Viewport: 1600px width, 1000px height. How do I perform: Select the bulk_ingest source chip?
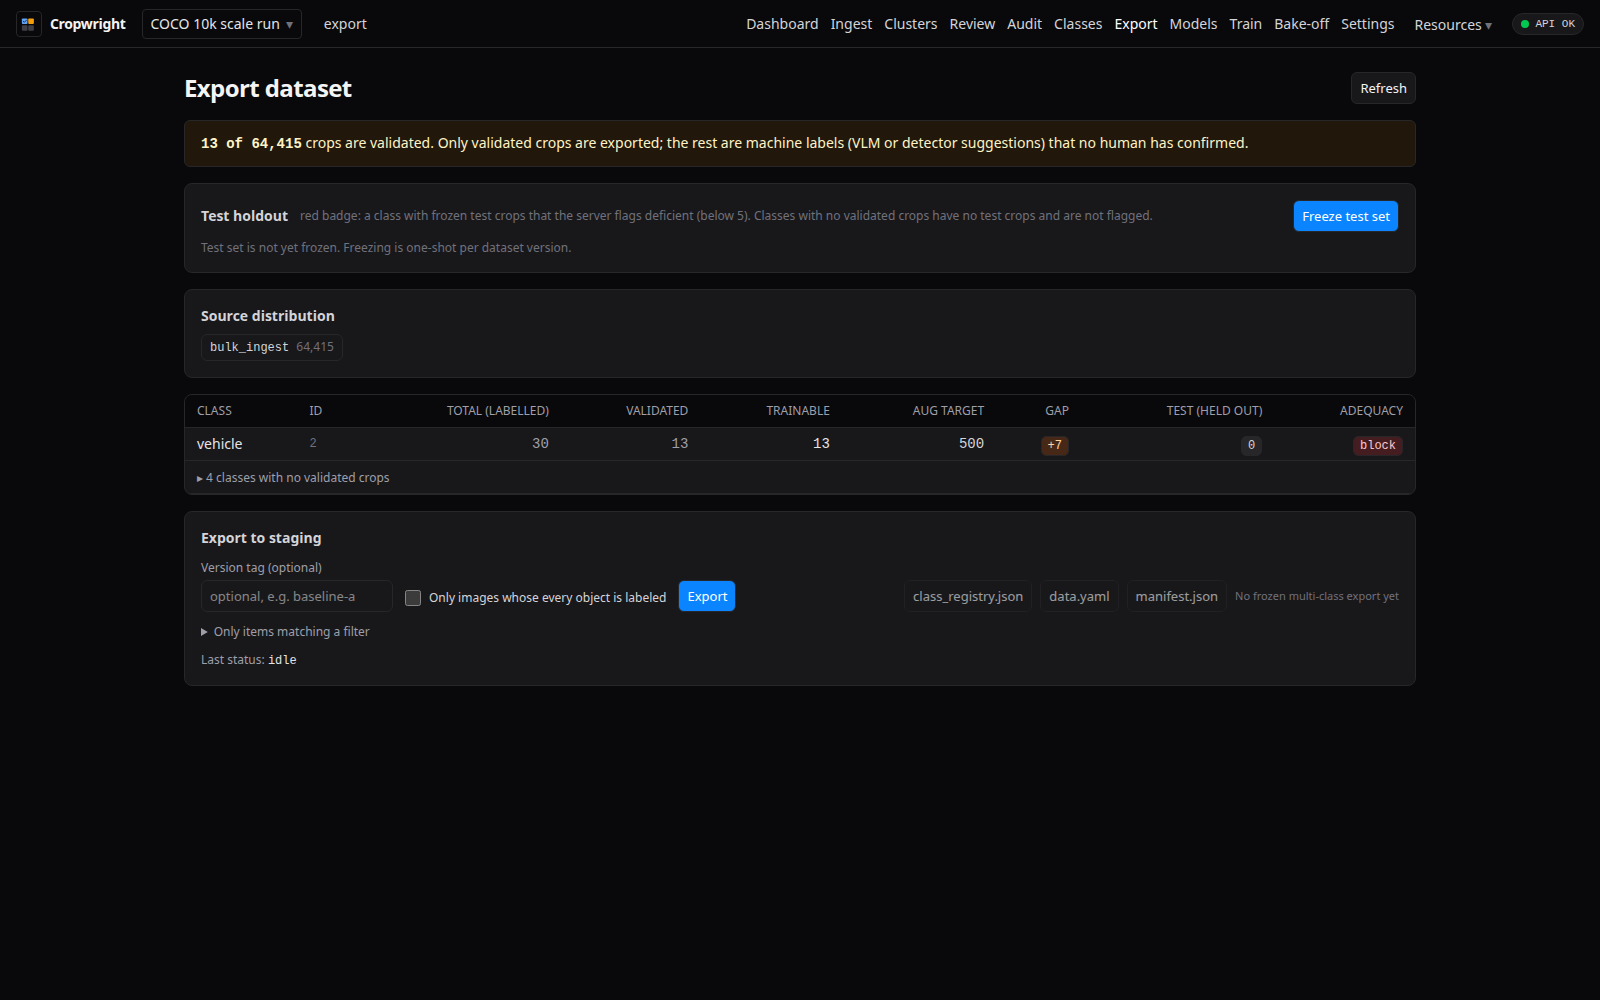point(272,347)
